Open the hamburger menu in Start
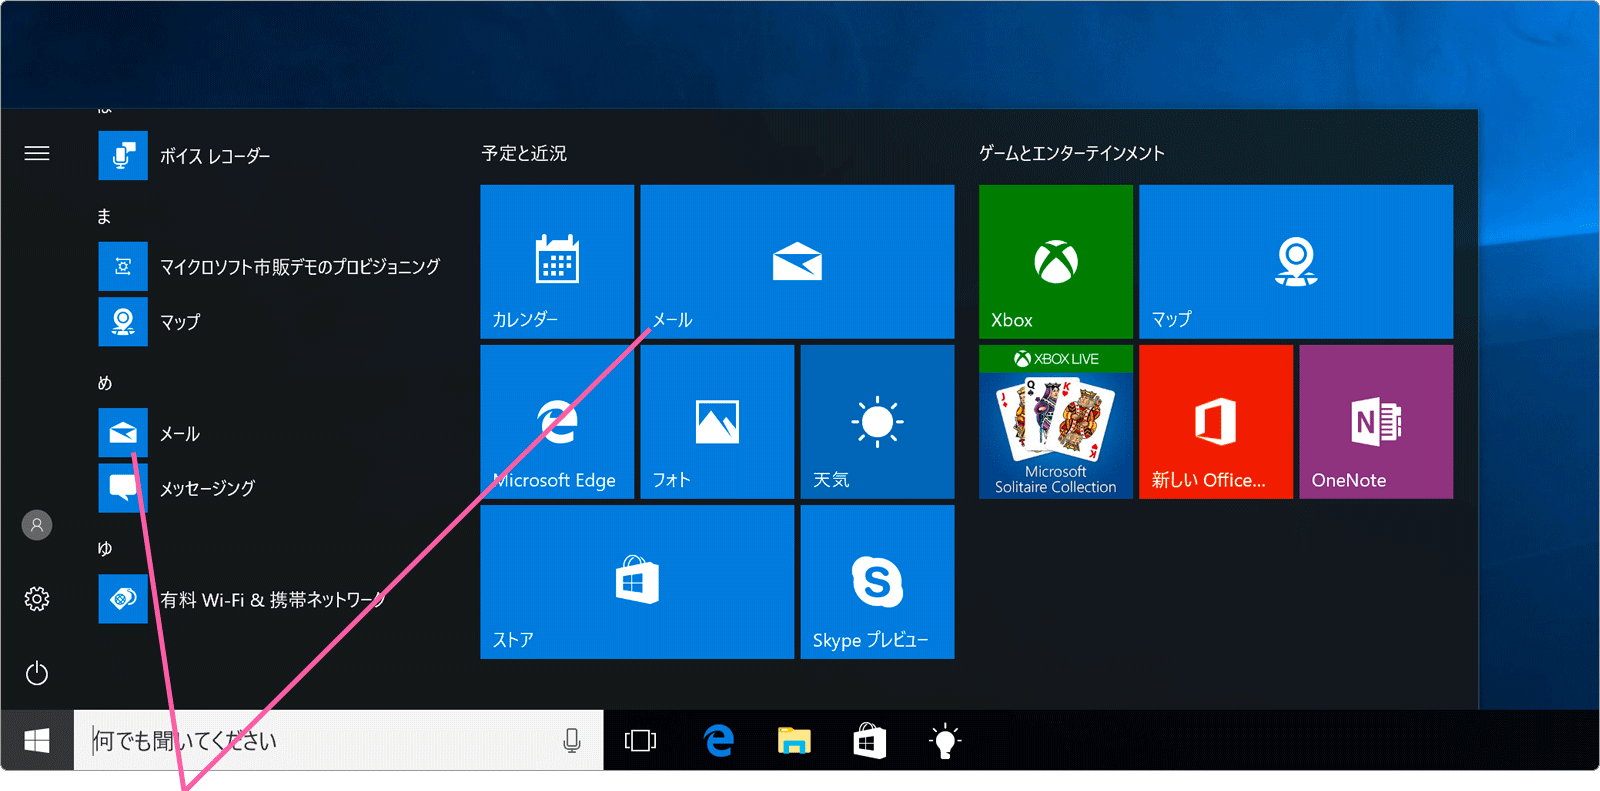 pyautogui.click(x=37, y=153)
